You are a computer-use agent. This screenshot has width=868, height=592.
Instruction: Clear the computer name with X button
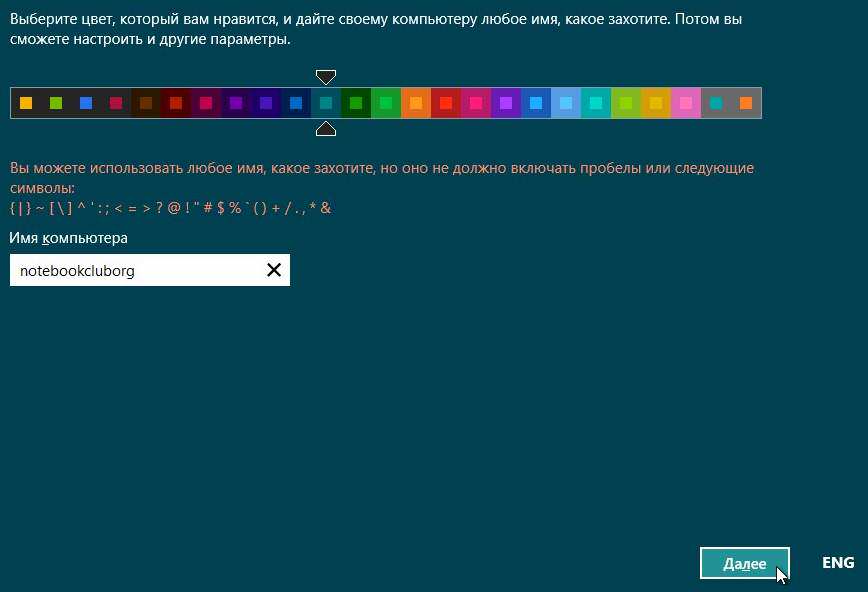tap(274, 270)
